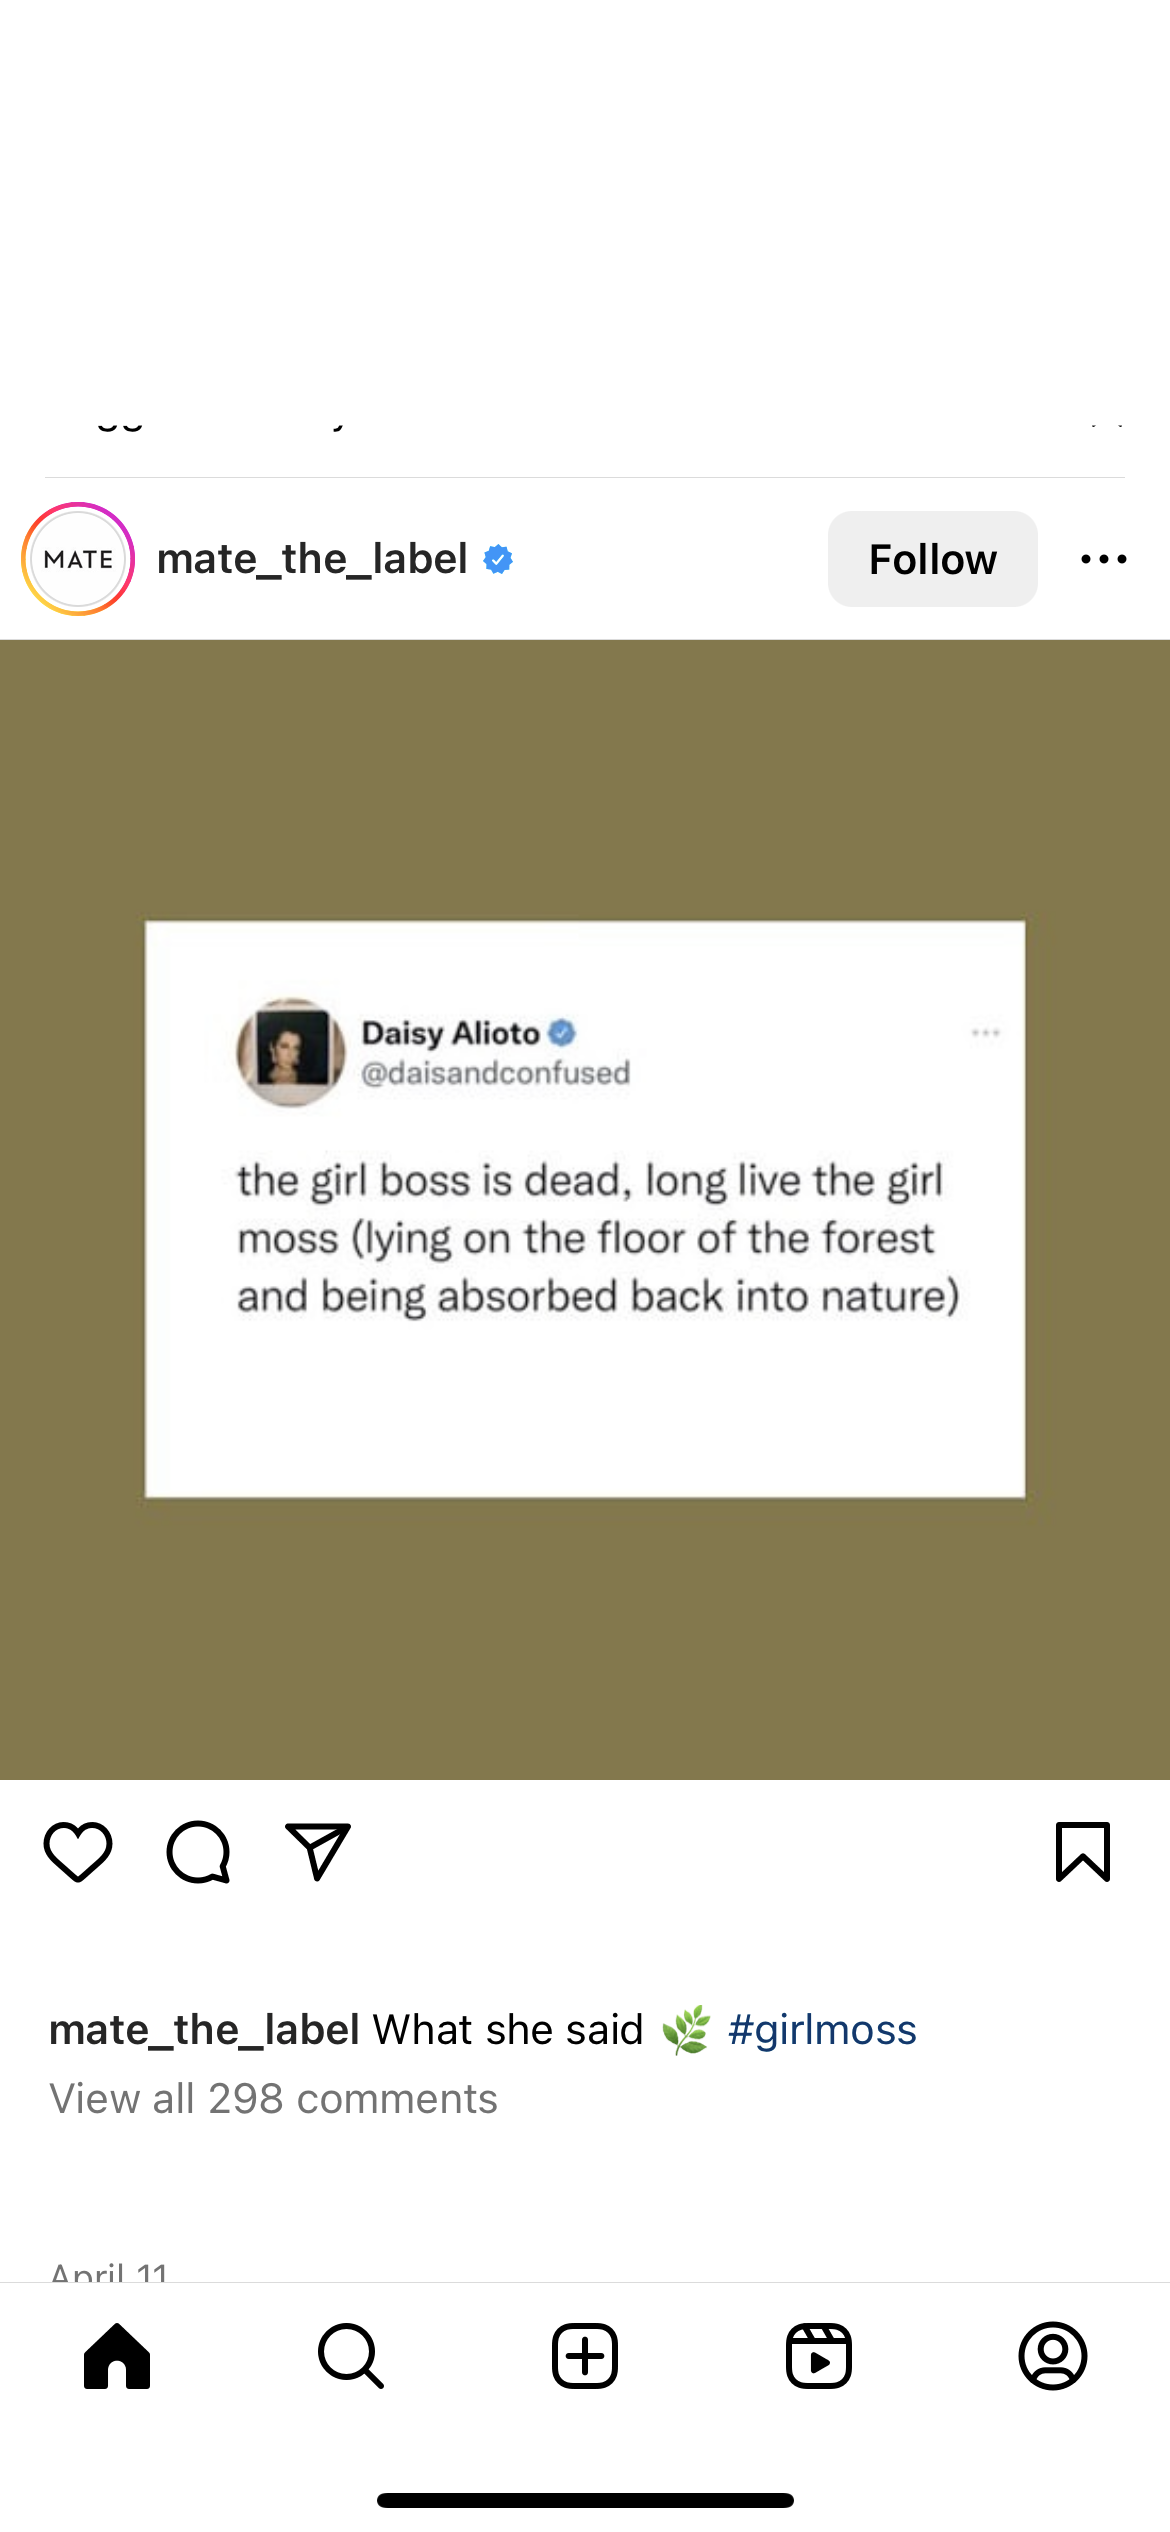Open the comment bubble icon
Image resolution: width=1170 pixels, height=2532 pixels.
pos(198,1851)
